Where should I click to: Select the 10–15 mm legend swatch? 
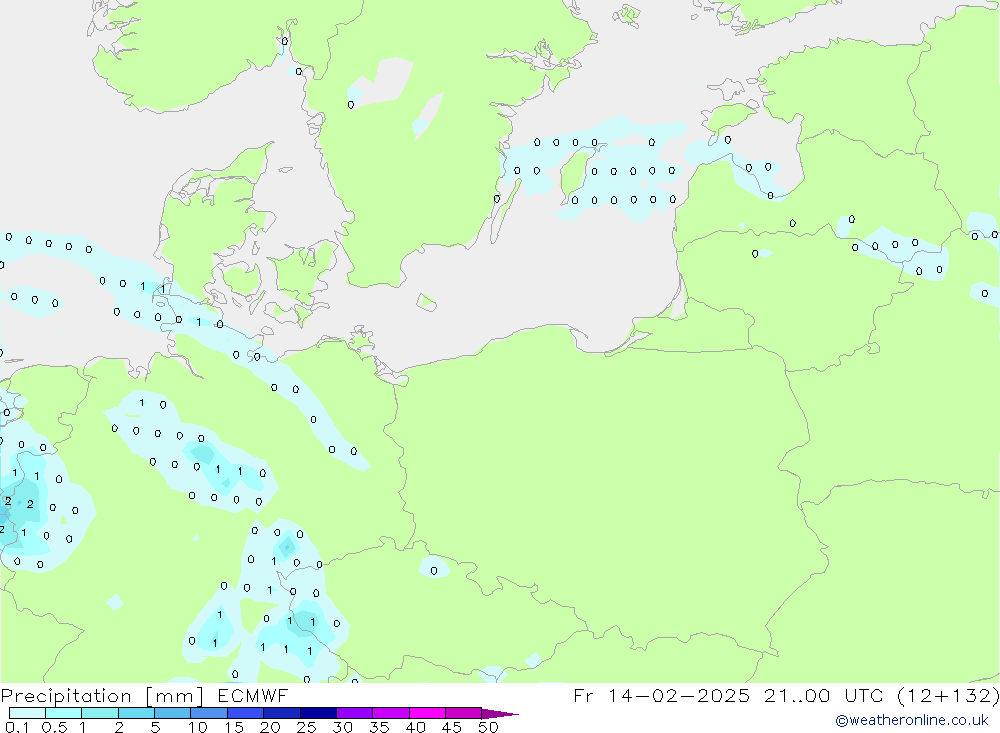209,713
